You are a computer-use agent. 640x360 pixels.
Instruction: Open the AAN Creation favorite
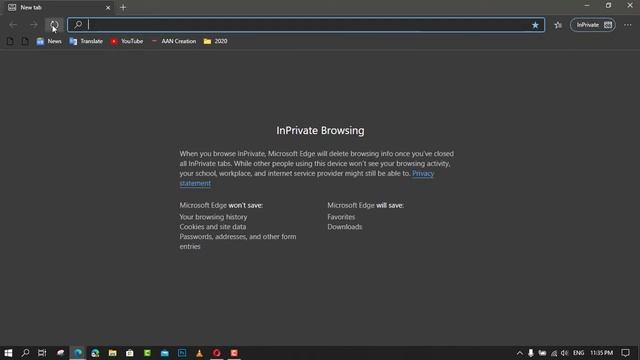click(173, 41)
